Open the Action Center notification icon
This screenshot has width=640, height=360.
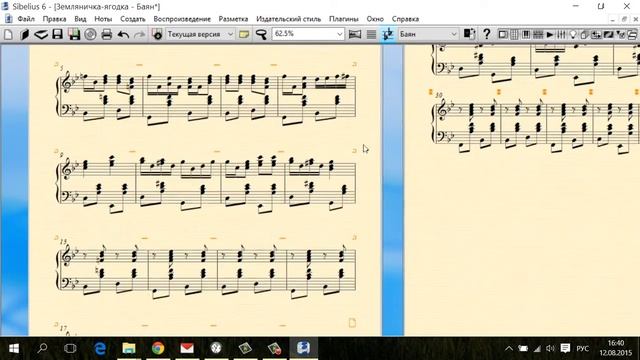tap(565, 348)
